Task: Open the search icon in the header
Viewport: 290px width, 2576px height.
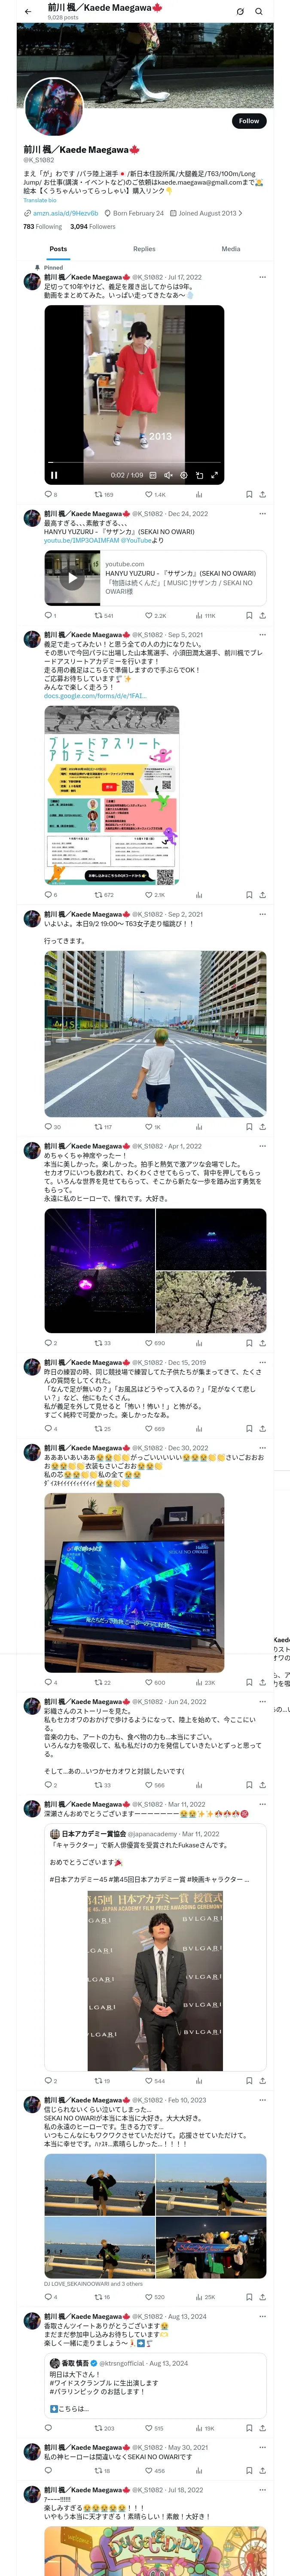Action: point(259,12)
